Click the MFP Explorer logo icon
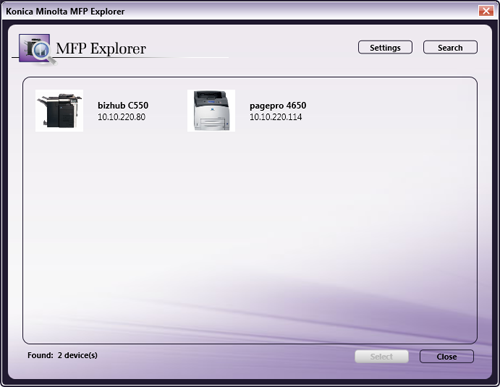The image size is (500, 387). [x=36, y=49]
